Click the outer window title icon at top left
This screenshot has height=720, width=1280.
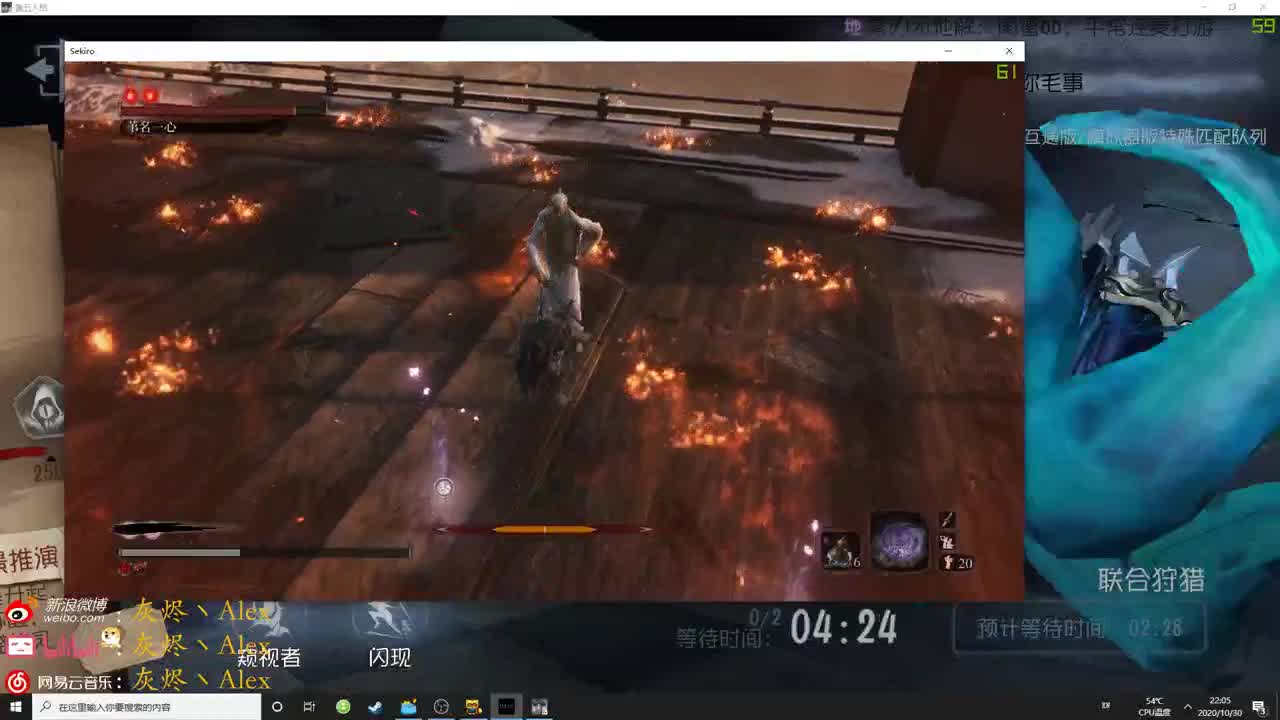click(x=7, y=7)
